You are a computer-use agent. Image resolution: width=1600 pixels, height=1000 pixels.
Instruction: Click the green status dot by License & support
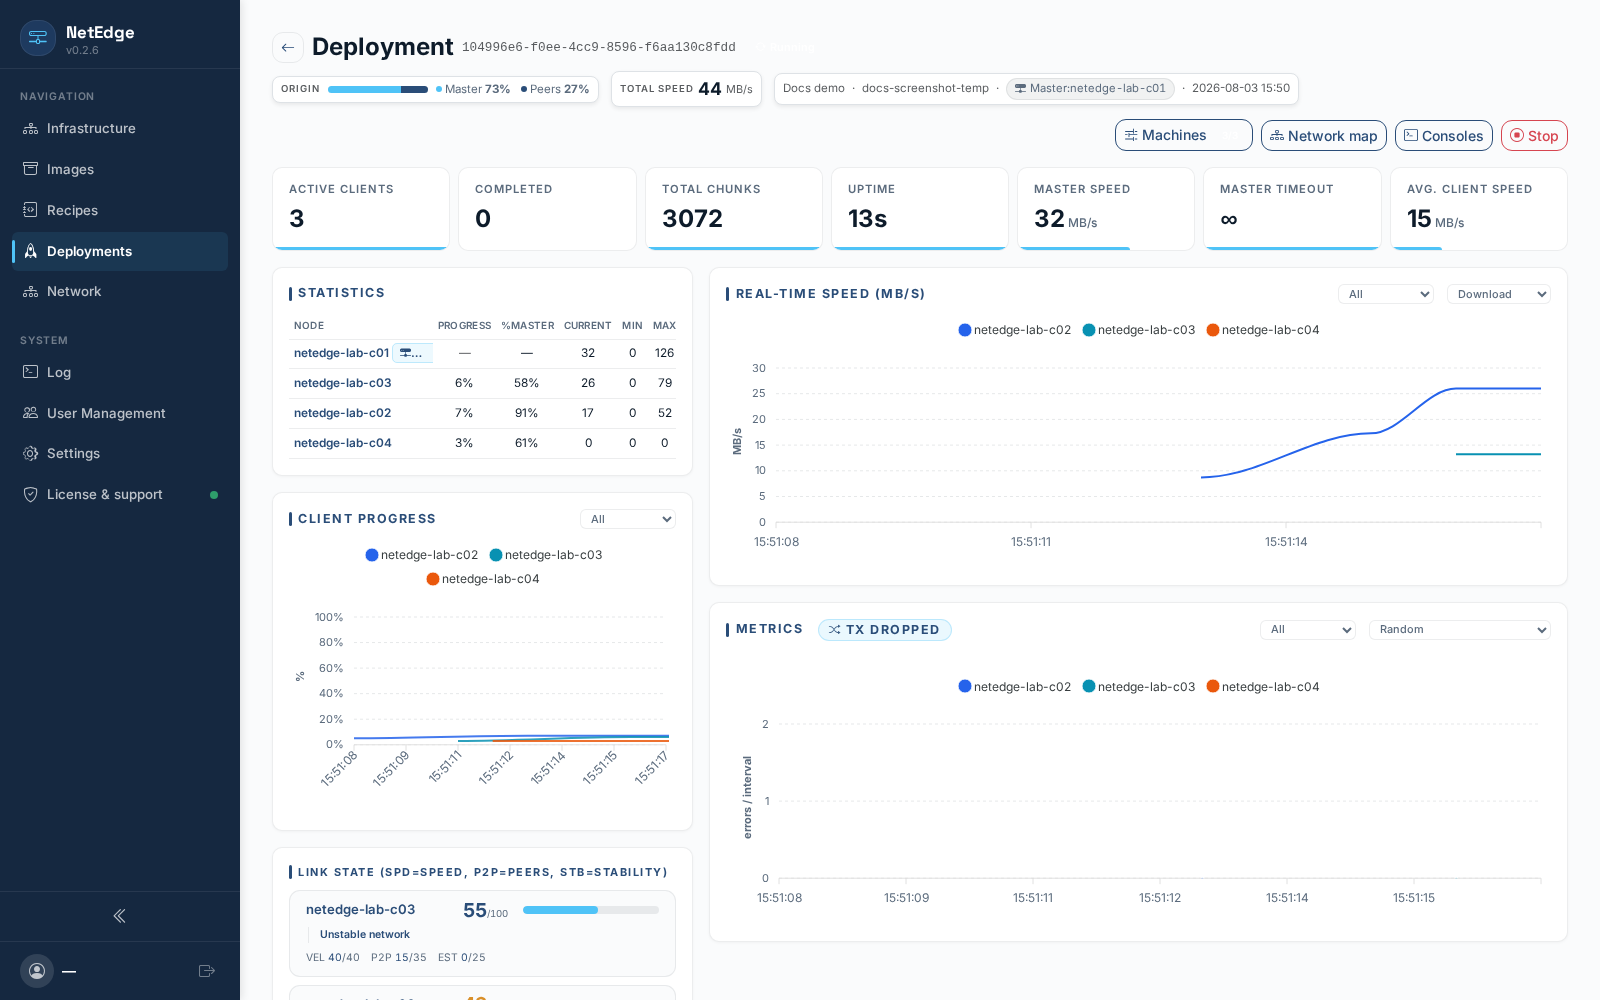pos(214,495)
